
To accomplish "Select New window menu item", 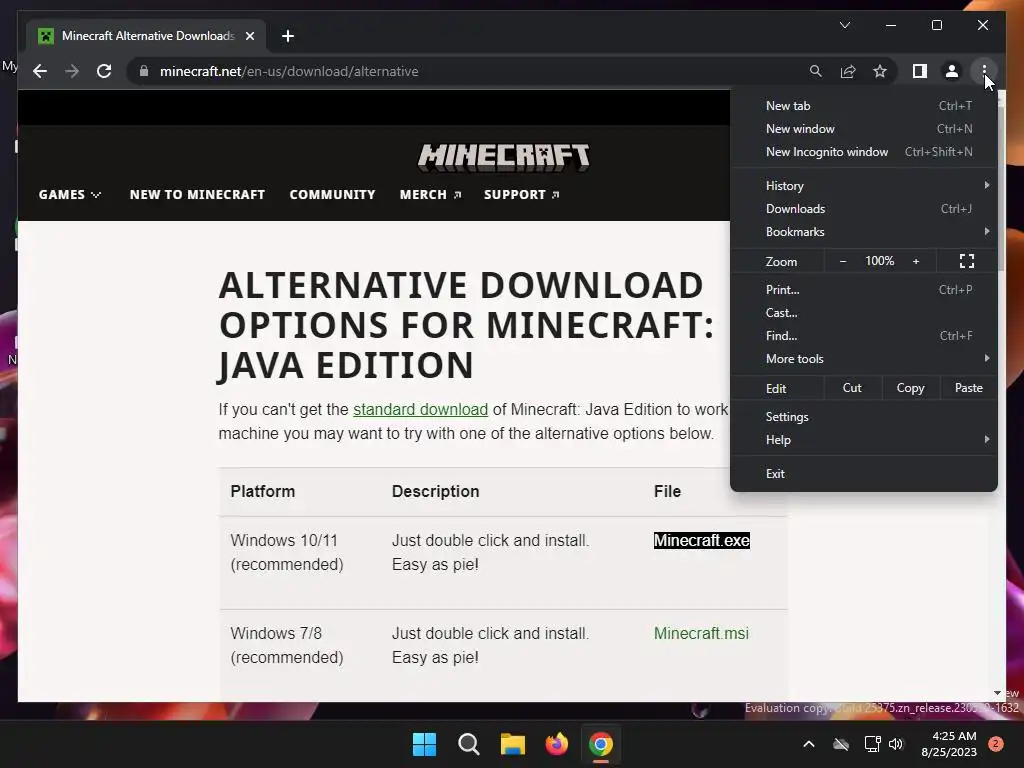I will (864, 129).
